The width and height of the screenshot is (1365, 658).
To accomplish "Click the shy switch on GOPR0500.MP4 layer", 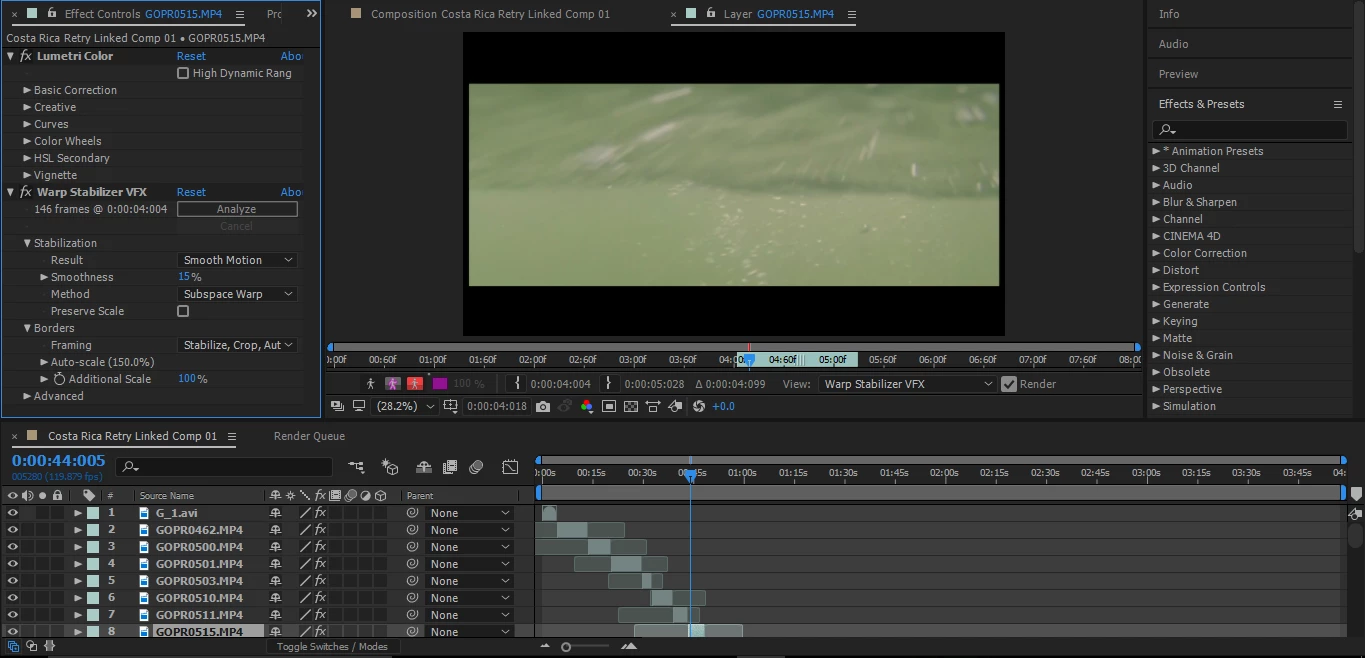I will click(x=275, y=547).
